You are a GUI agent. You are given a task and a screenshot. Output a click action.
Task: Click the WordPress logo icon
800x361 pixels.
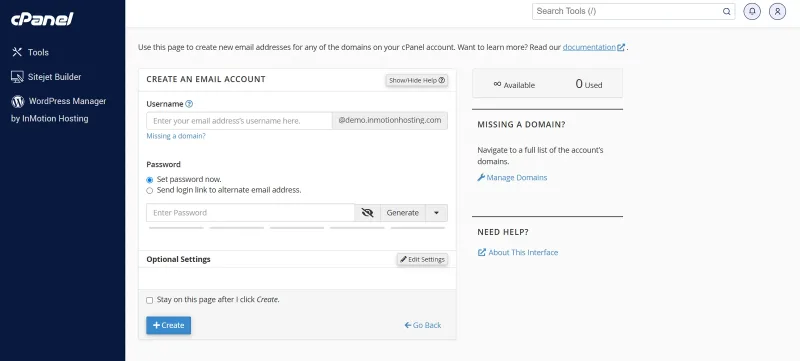[x=17, y=101]
